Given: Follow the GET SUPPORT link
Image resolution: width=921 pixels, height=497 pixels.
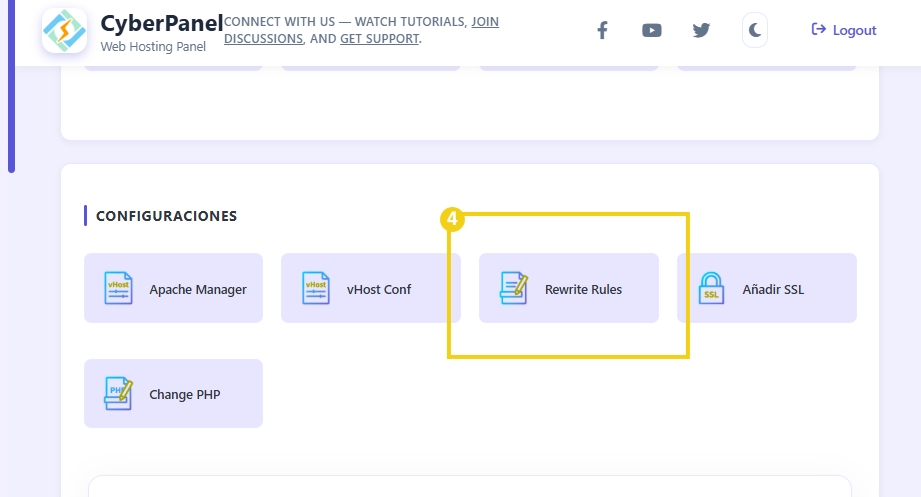Looking at the screenshot, I should click(379, 39).
